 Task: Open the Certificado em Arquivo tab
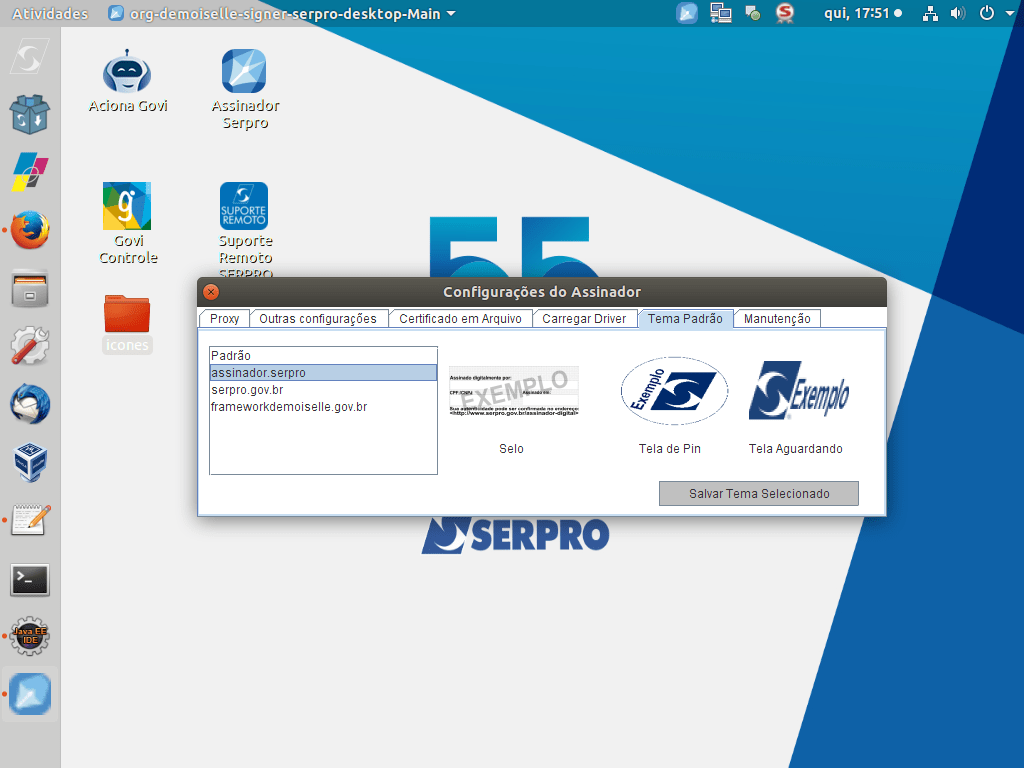460,319
